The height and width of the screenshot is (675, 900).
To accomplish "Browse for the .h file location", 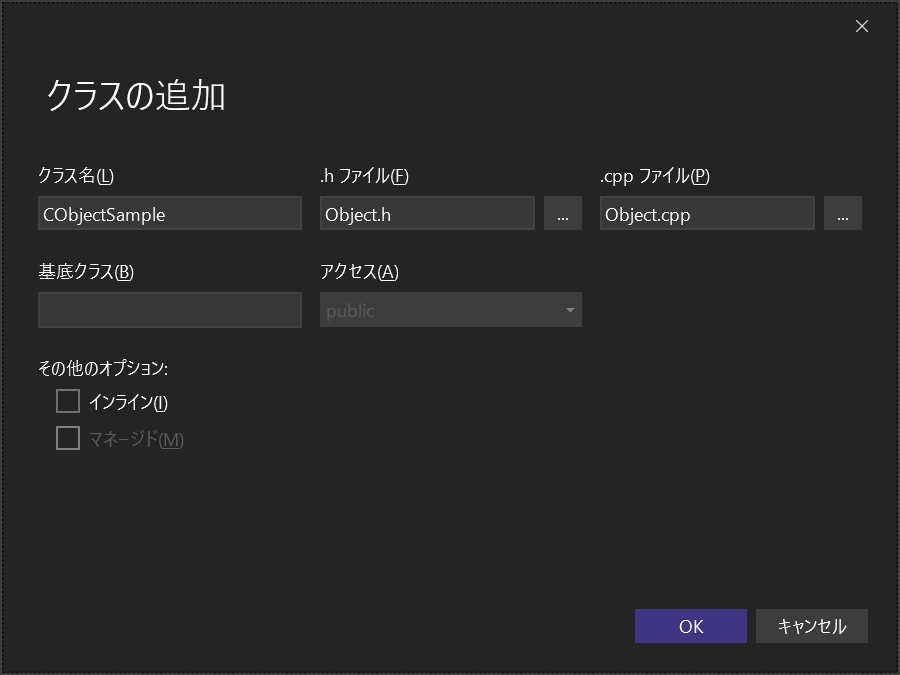I will pos(563,214).
